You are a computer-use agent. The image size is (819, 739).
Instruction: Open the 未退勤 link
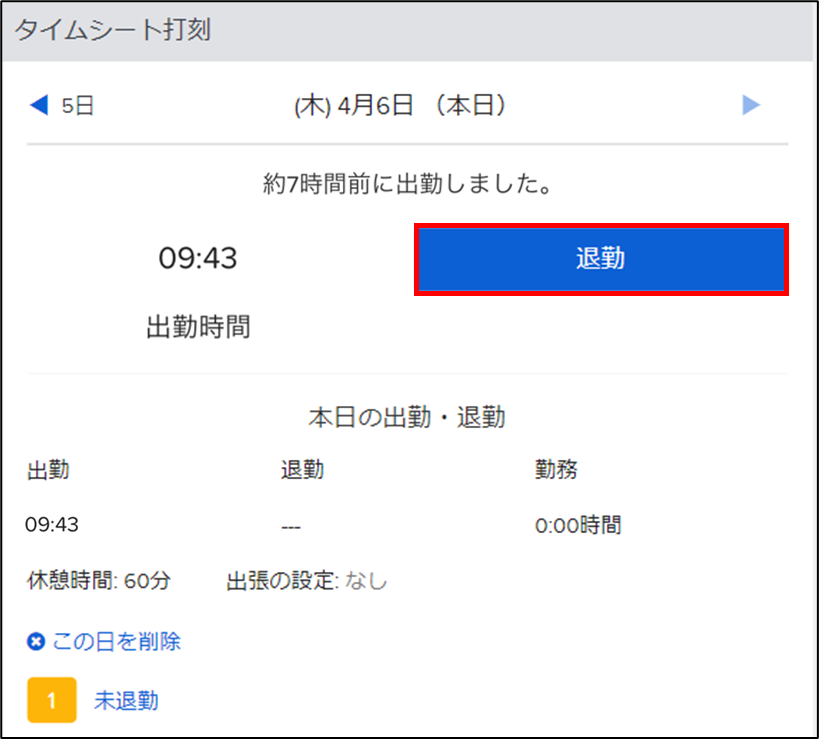pyautogui.click(x=126, y=700)
